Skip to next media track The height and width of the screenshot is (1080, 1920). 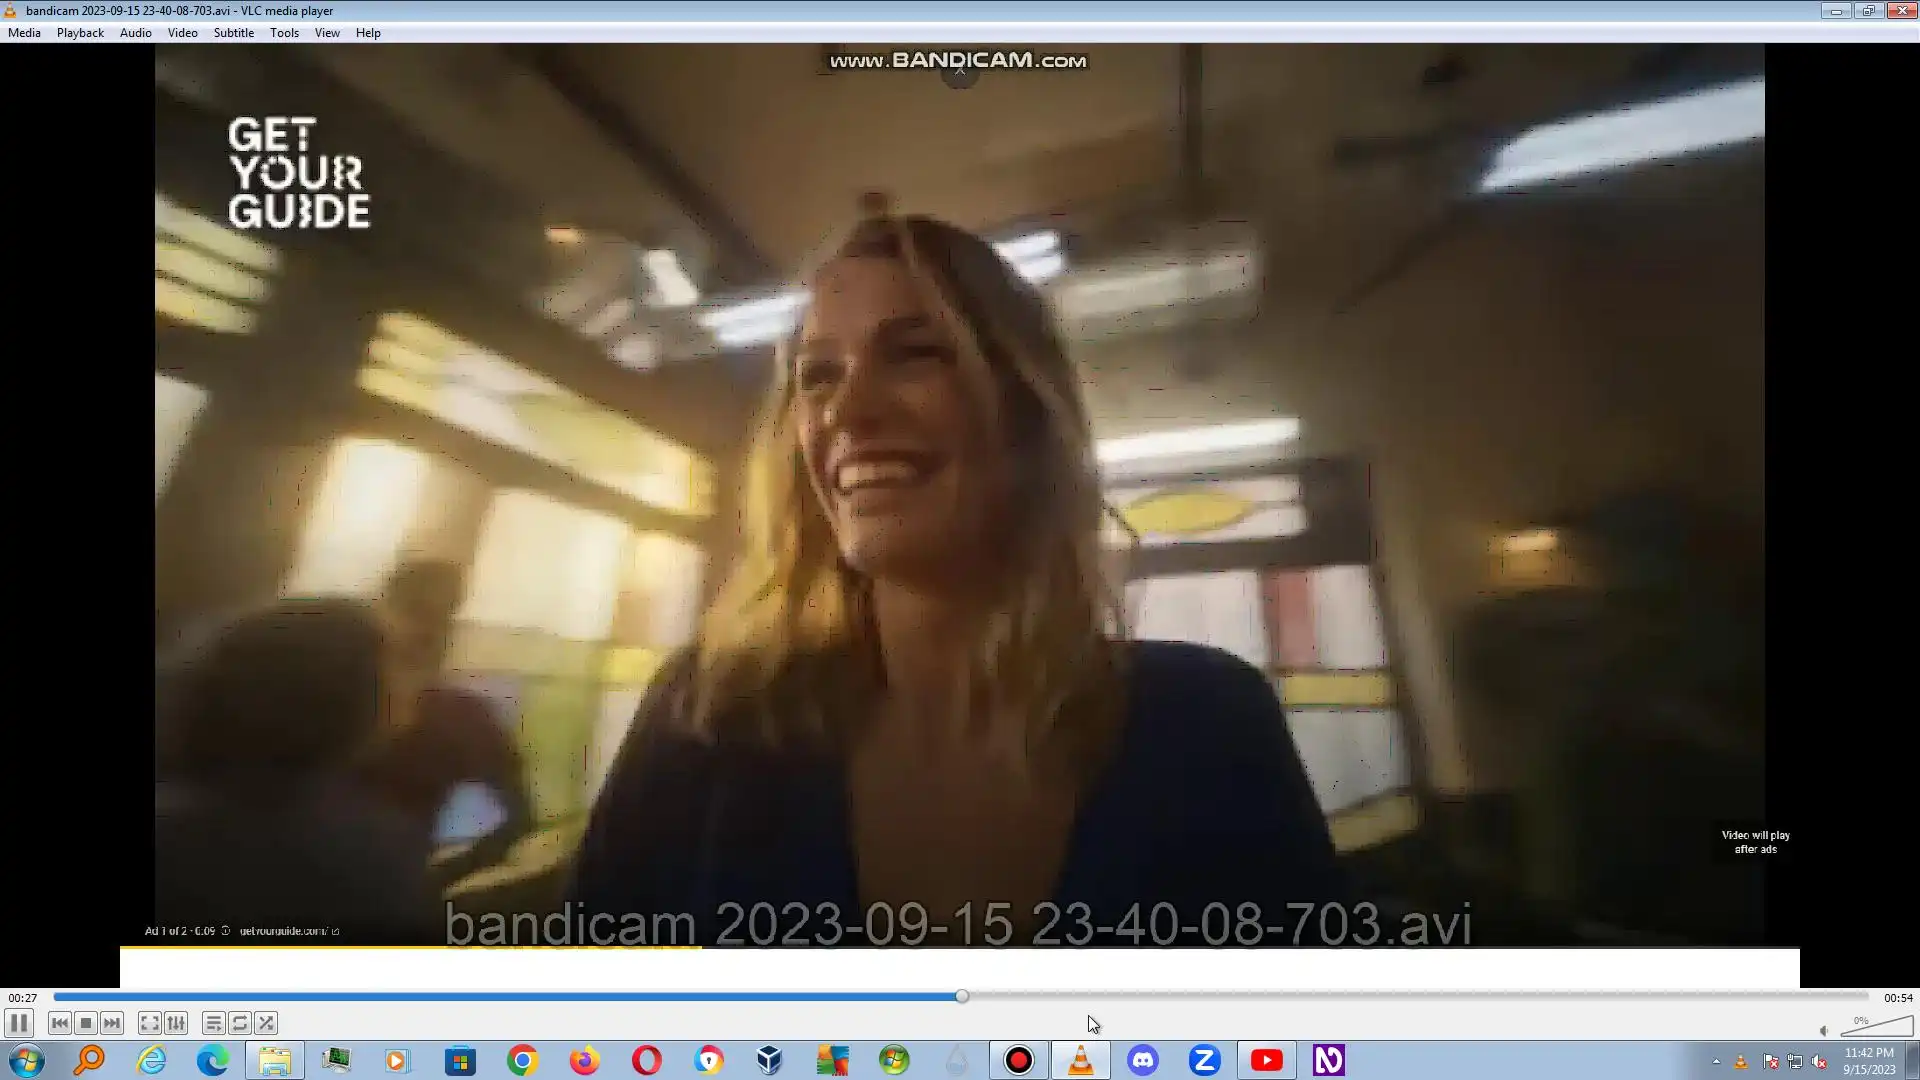pyautogui.click(x=112, y=1023)
